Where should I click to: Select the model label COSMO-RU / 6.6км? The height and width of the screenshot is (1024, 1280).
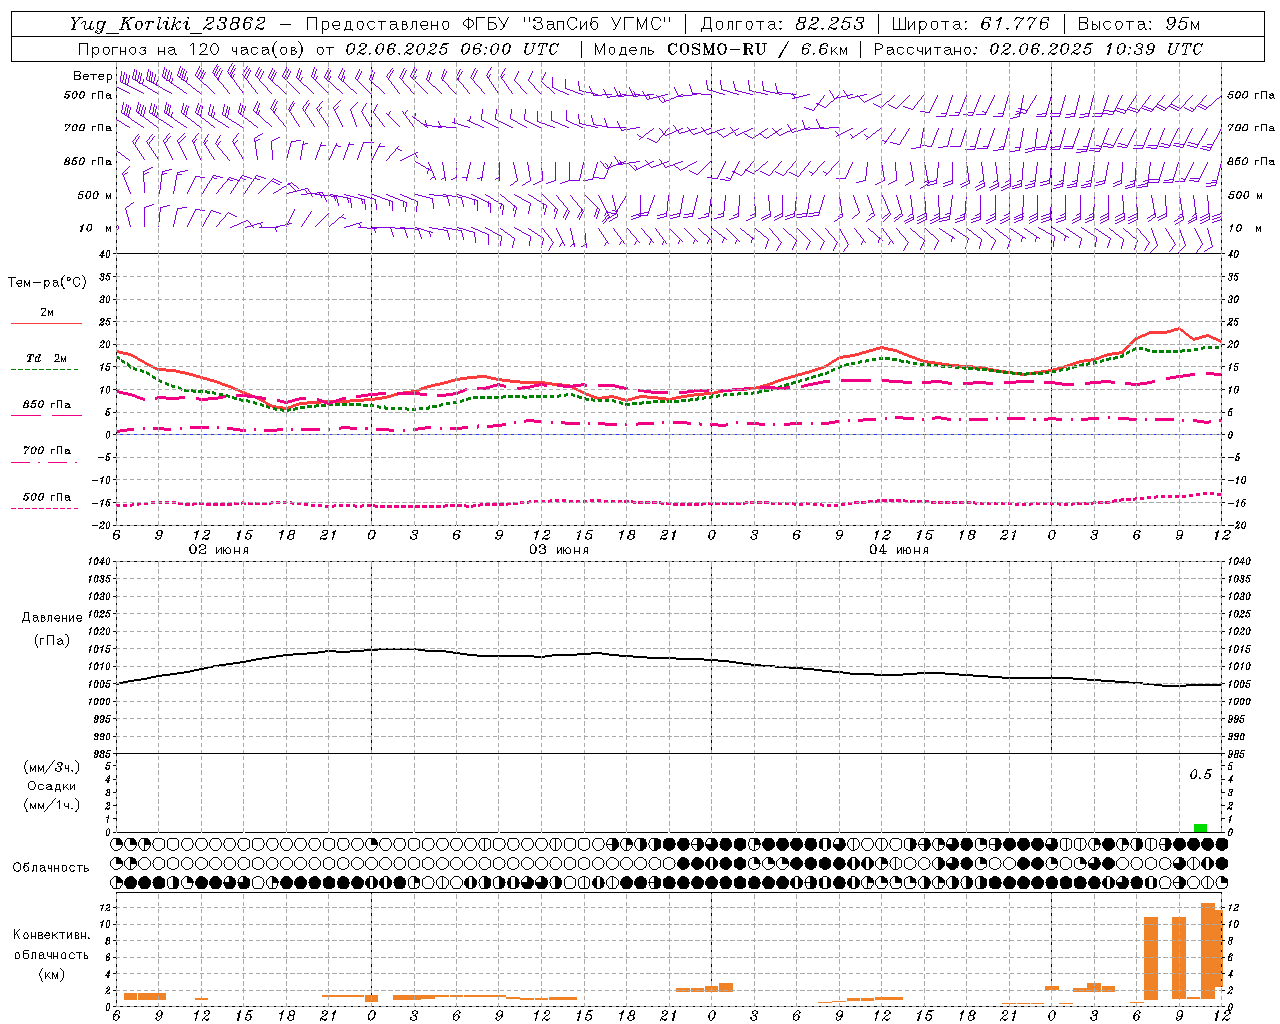tap(758, 49)
